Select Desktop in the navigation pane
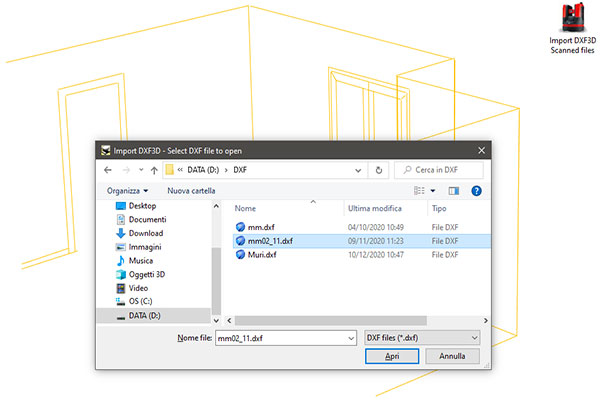 coord(142,206)
